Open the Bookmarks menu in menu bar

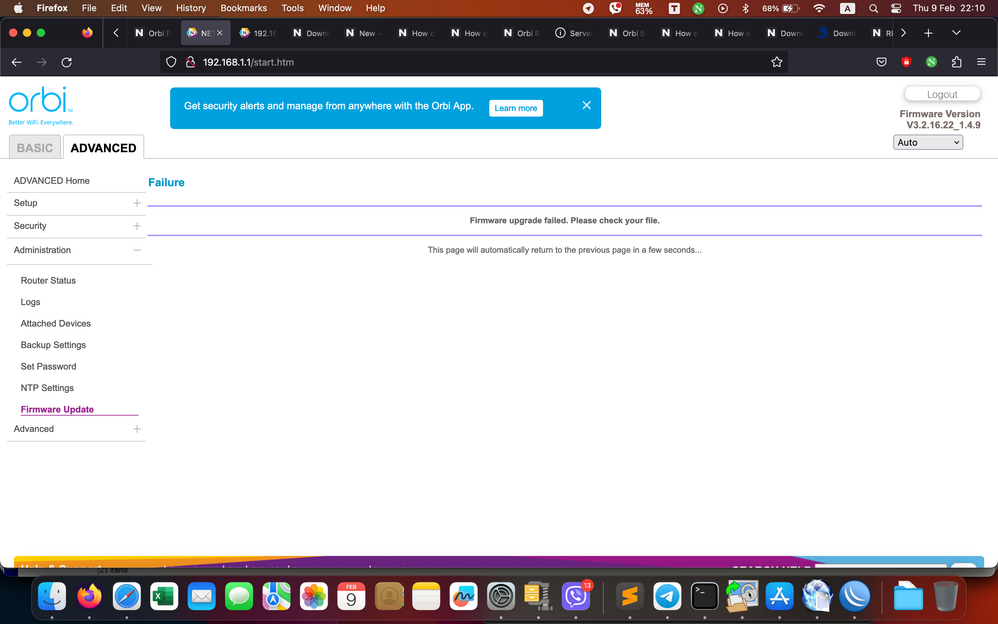(243, 8)
